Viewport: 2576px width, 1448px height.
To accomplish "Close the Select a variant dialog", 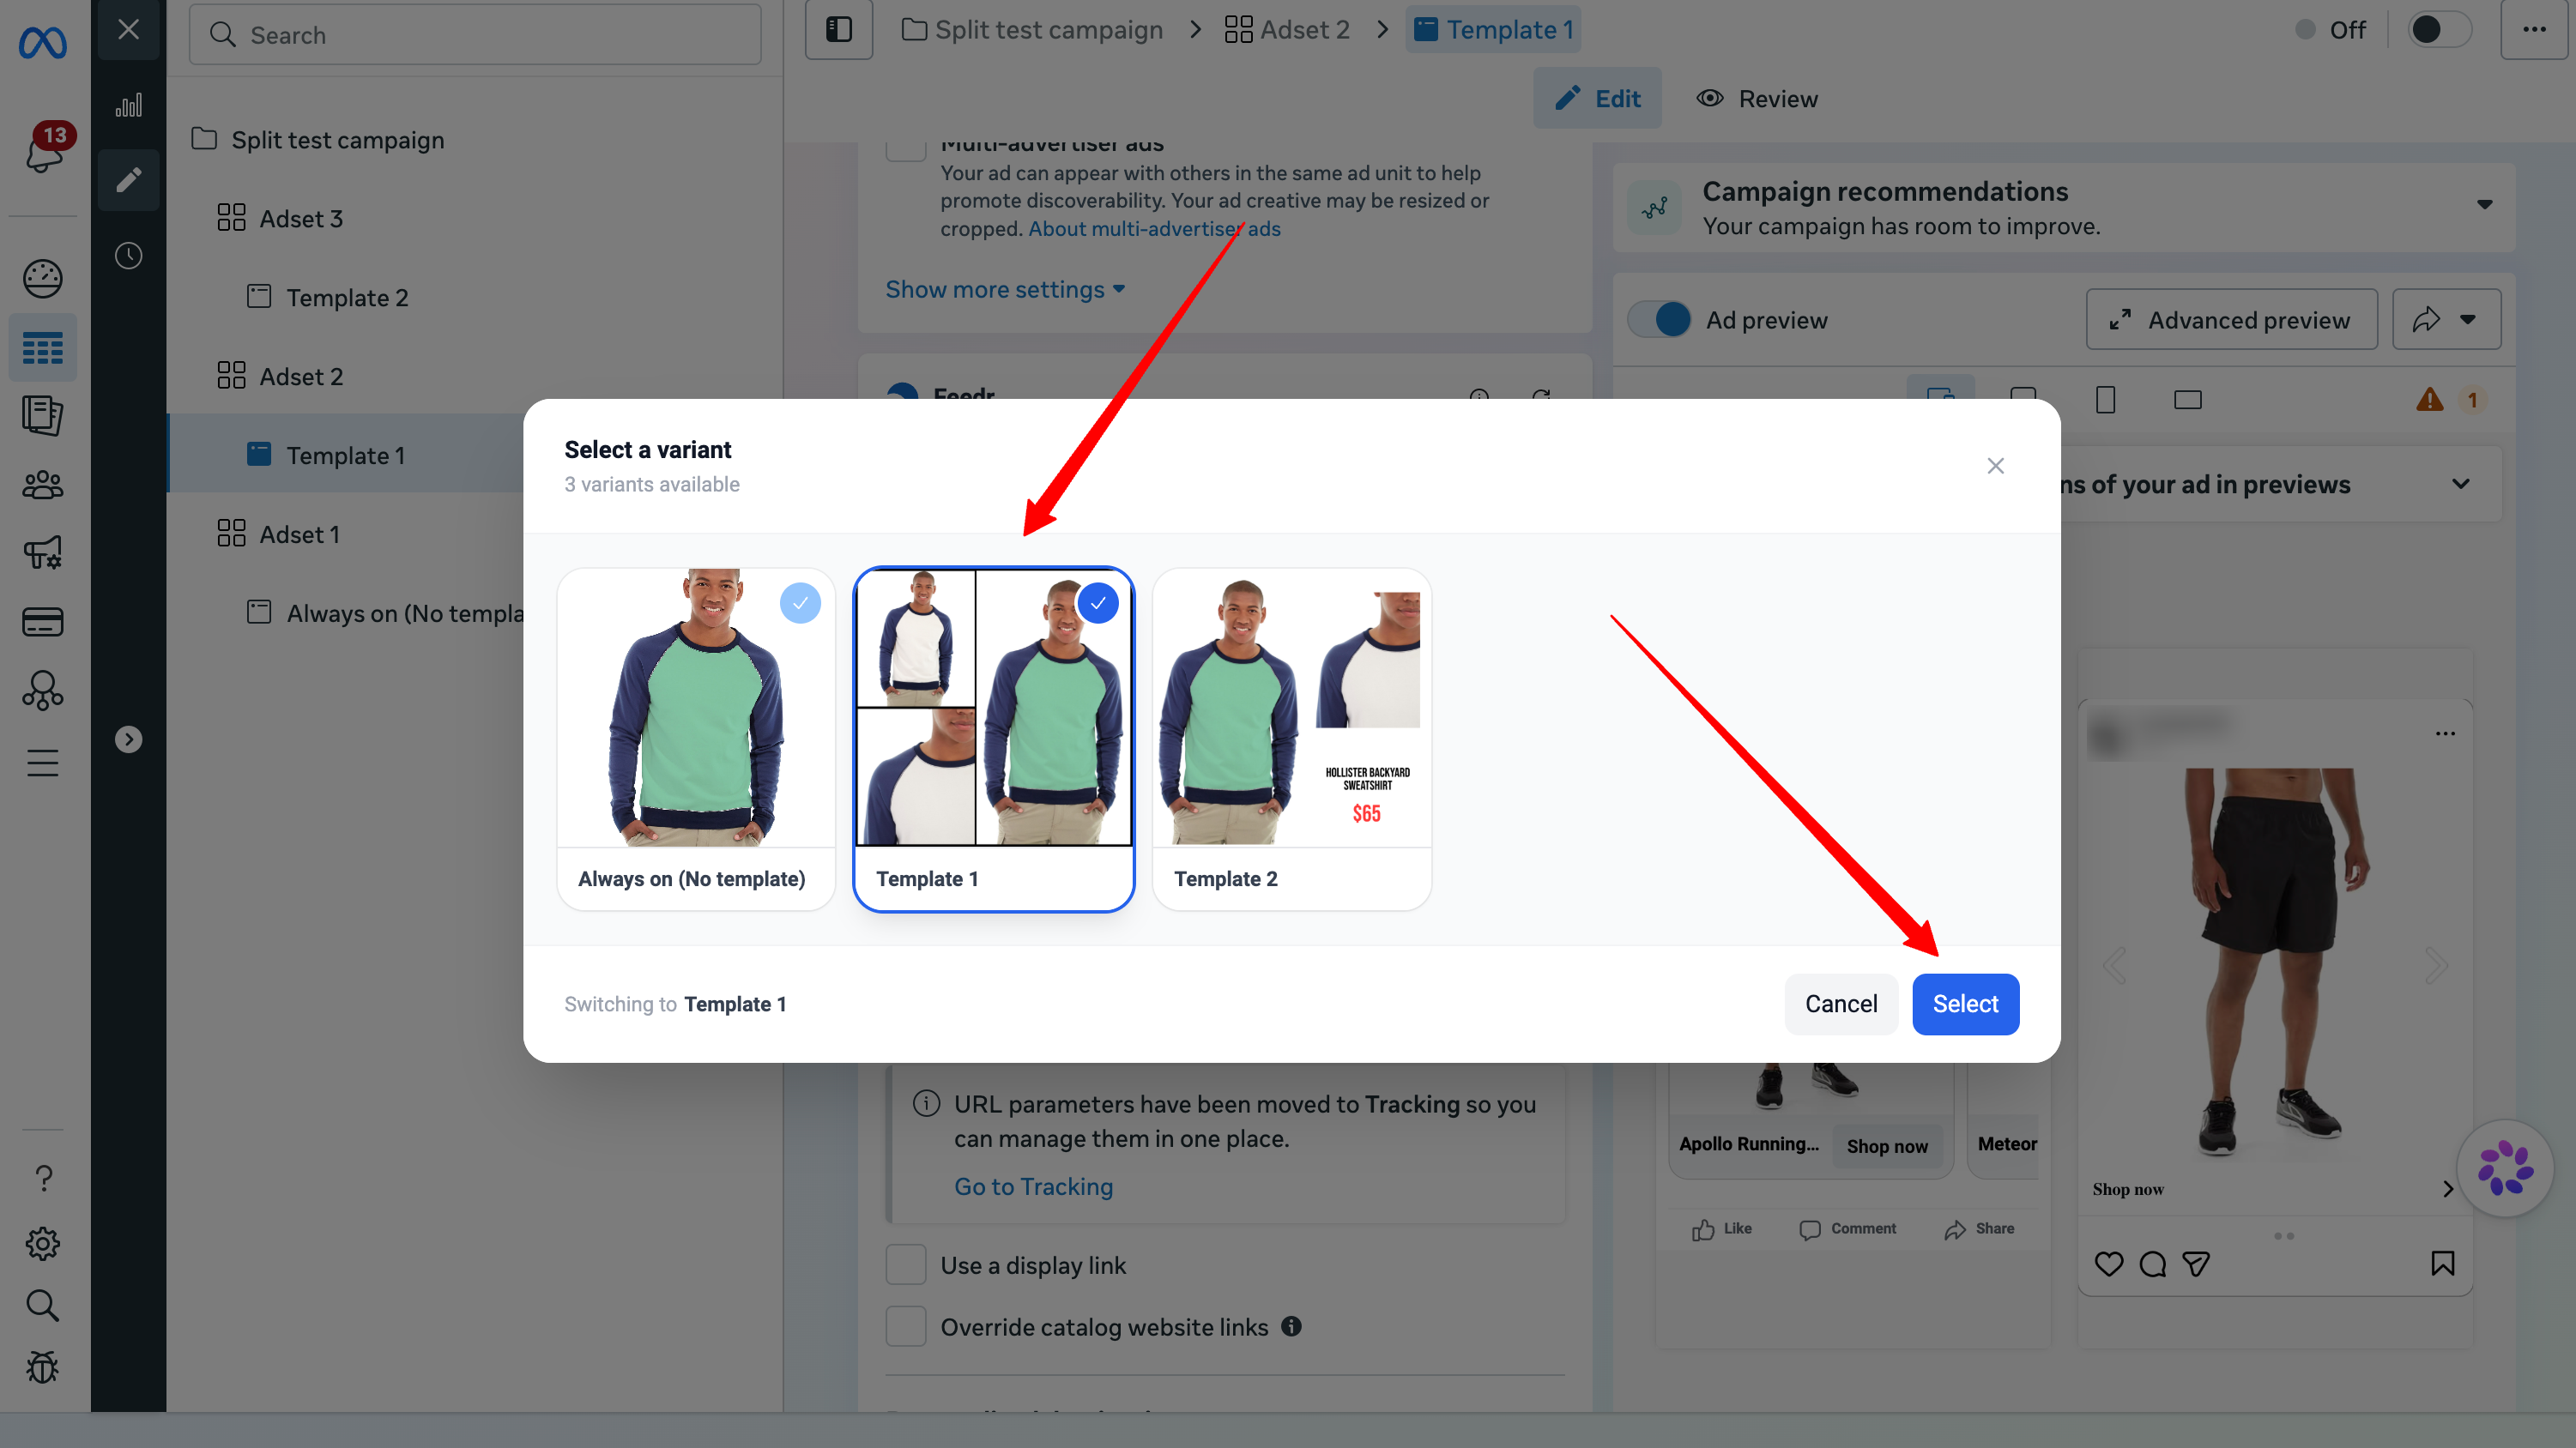I will coord(1995,466).
